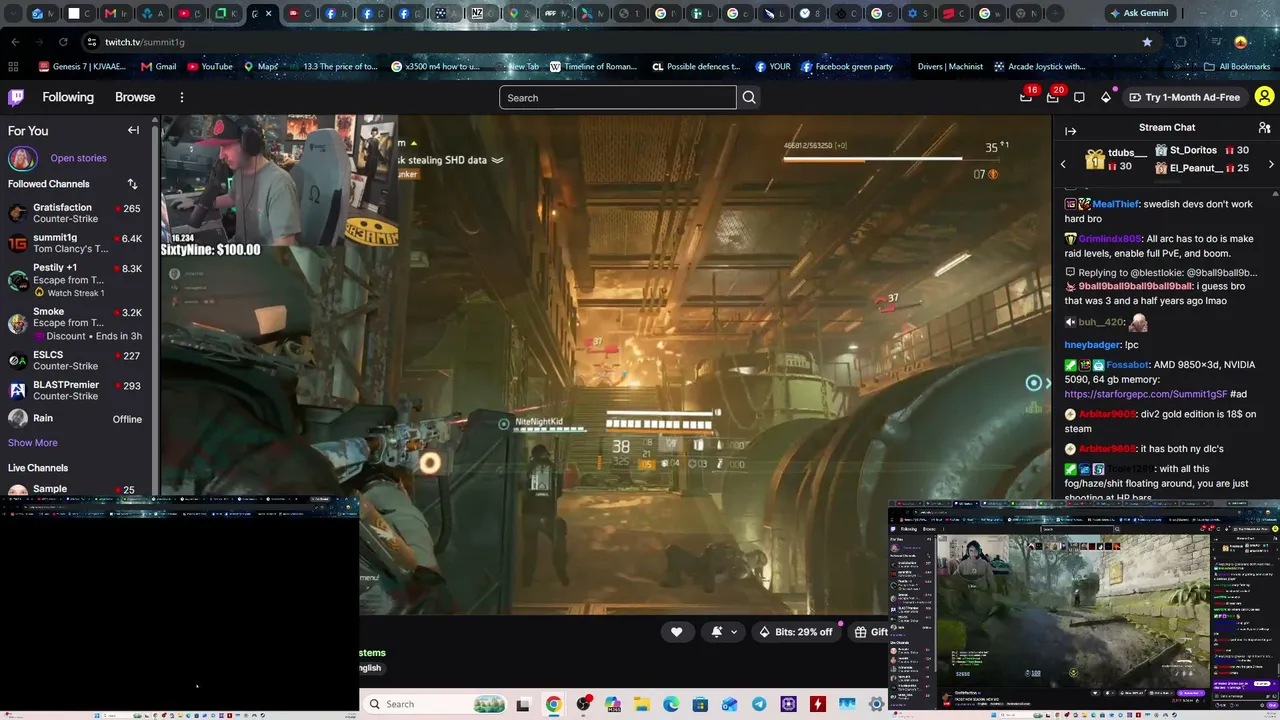Image resolution: width=1280 pixels, height=720 pixels.
Task: Click Show More under followed channels
Action: tap(33, 443)
